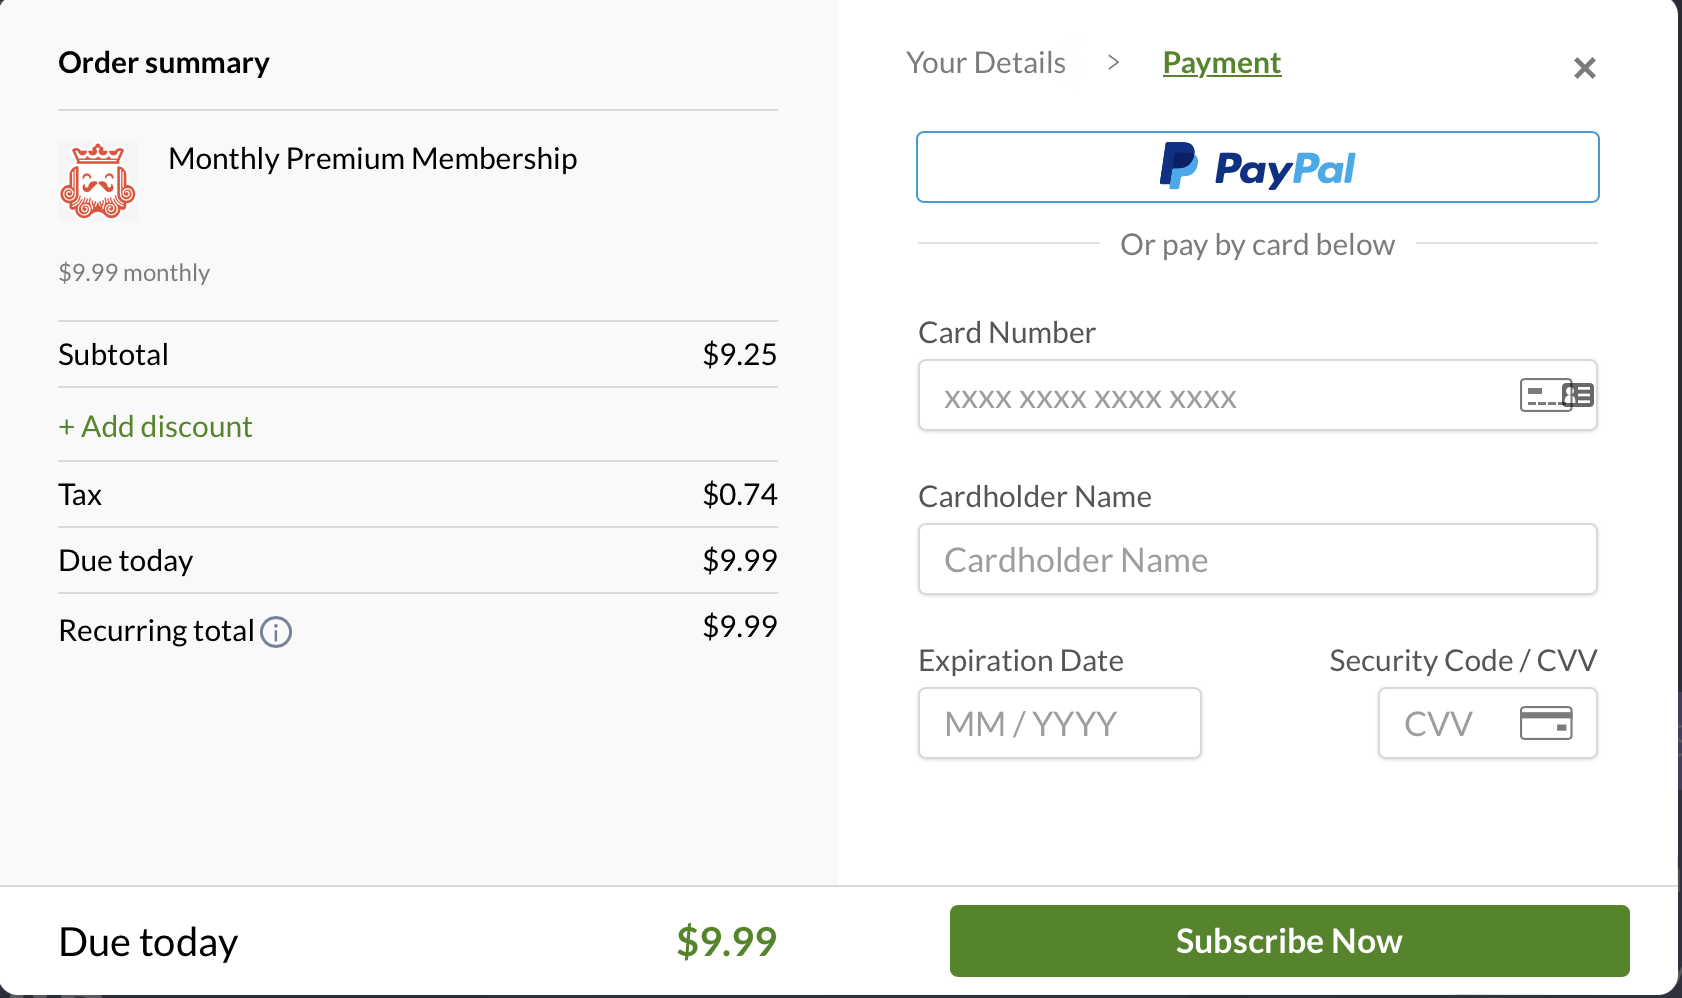
Task: Click the Subscribe Now button
Action: [1290, 941]
